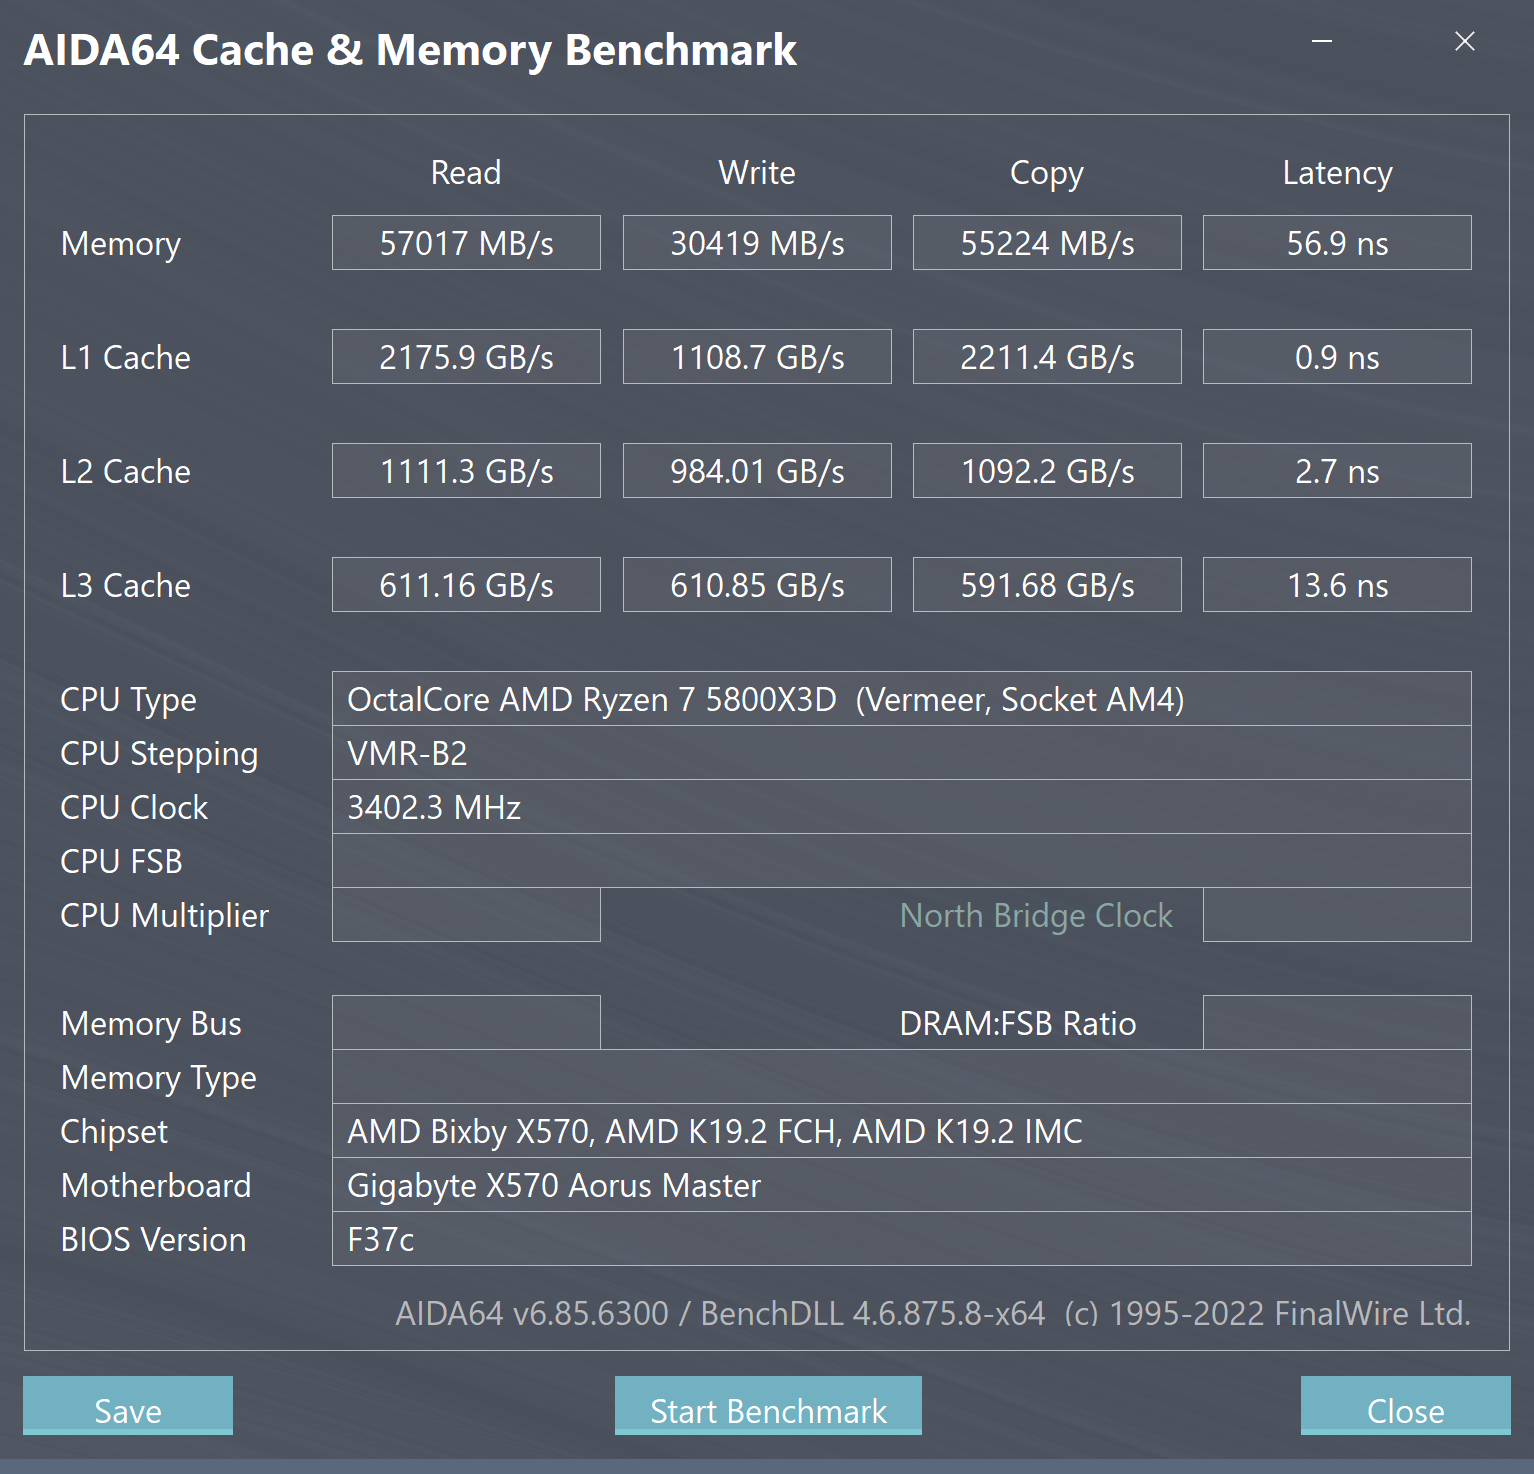
Task: Select the empty CPU Multiplier box
Action: point(466,915)
